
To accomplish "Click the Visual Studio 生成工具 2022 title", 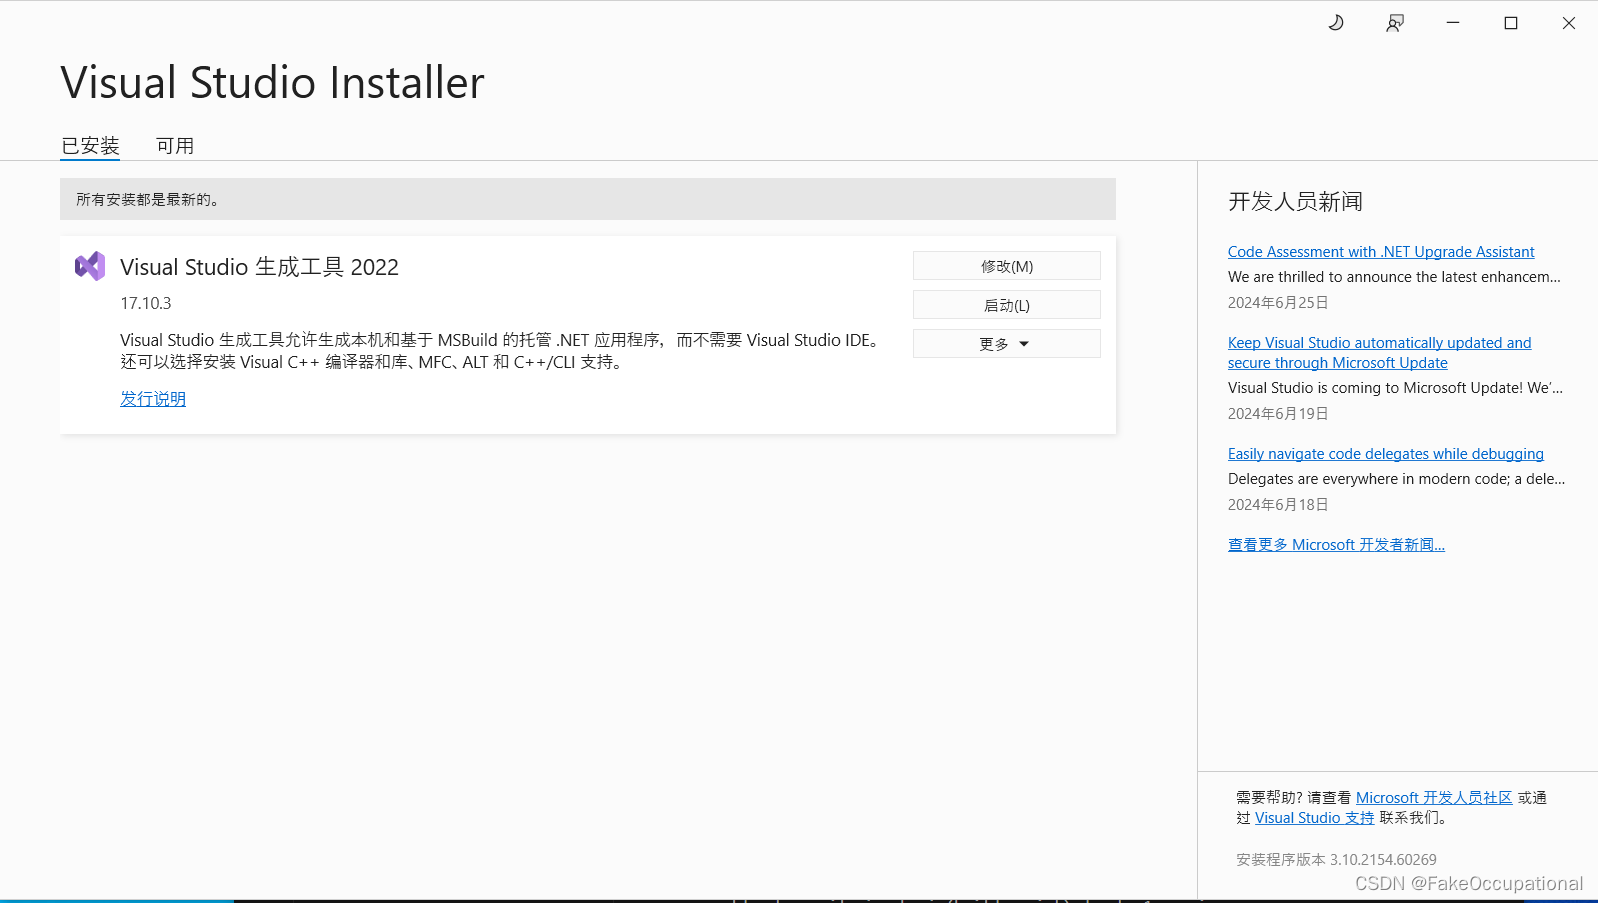I will point(259,267).
